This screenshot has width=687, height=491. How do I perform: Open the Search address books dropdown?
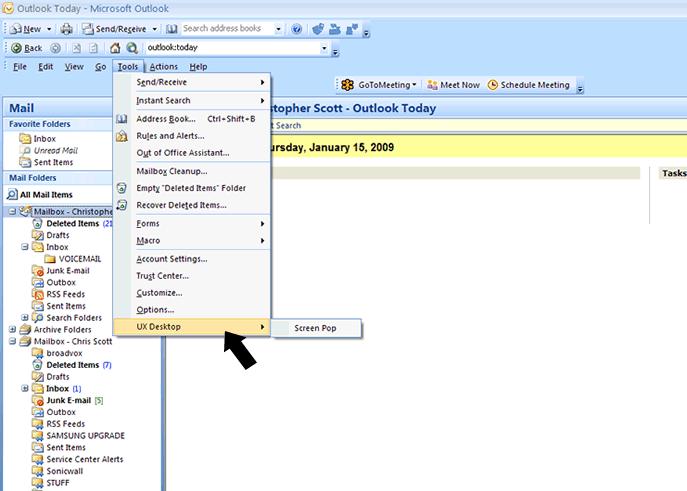(x=278, y=29)
